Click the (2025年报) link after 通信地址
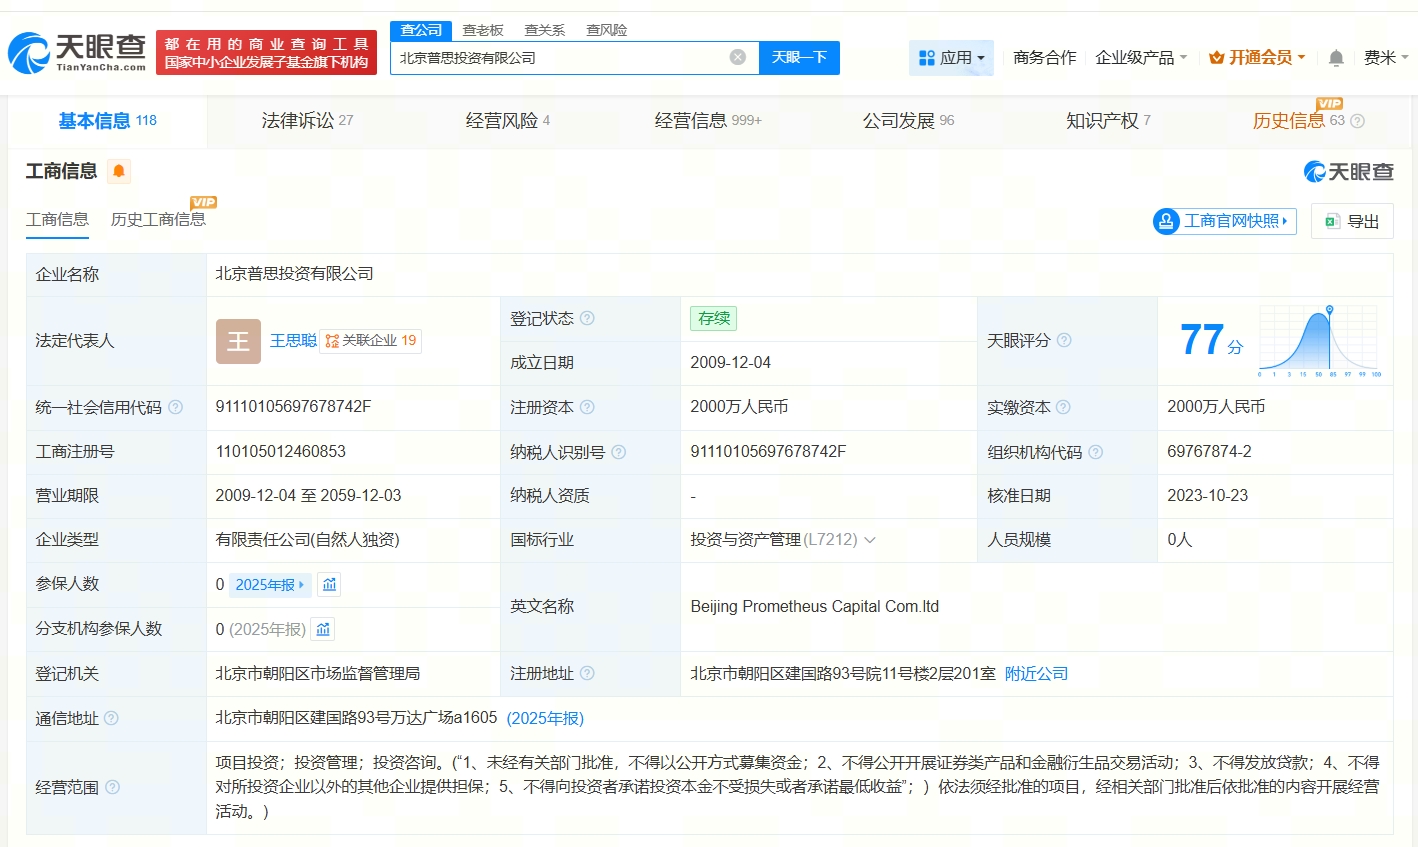The height and width of the screenshot is (847, 1418). click(x=545, y=718)
